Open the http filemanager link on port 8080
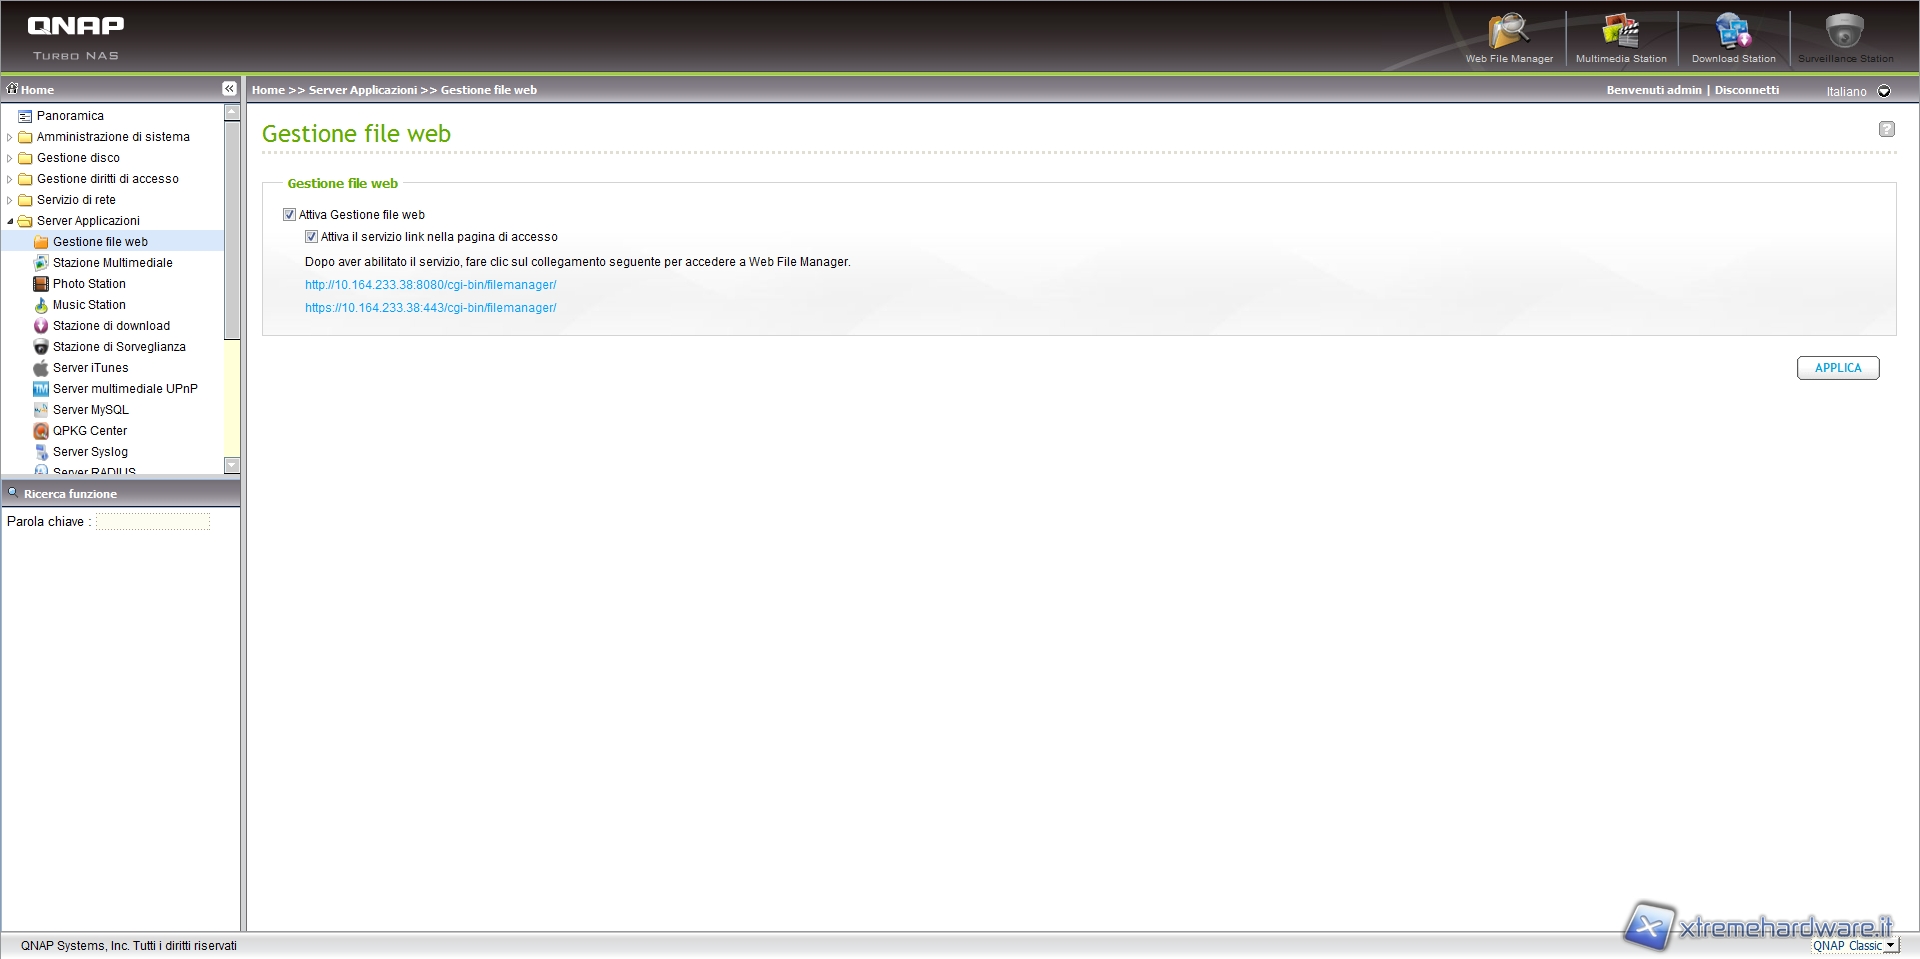The image size is (1920, 959). [x=430, y=285]
